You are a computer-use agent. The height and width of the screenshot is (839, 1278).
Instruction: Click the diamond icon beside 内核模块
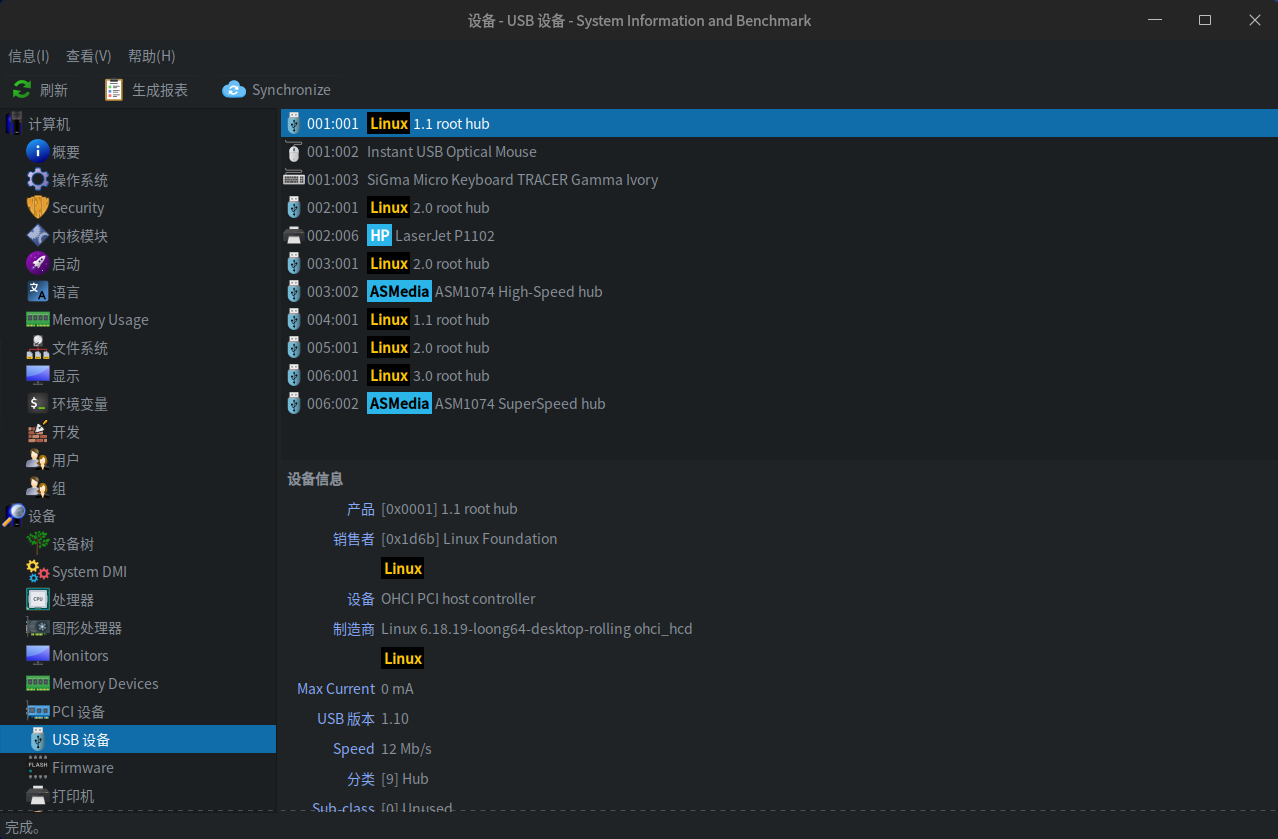tap(38, 235)
